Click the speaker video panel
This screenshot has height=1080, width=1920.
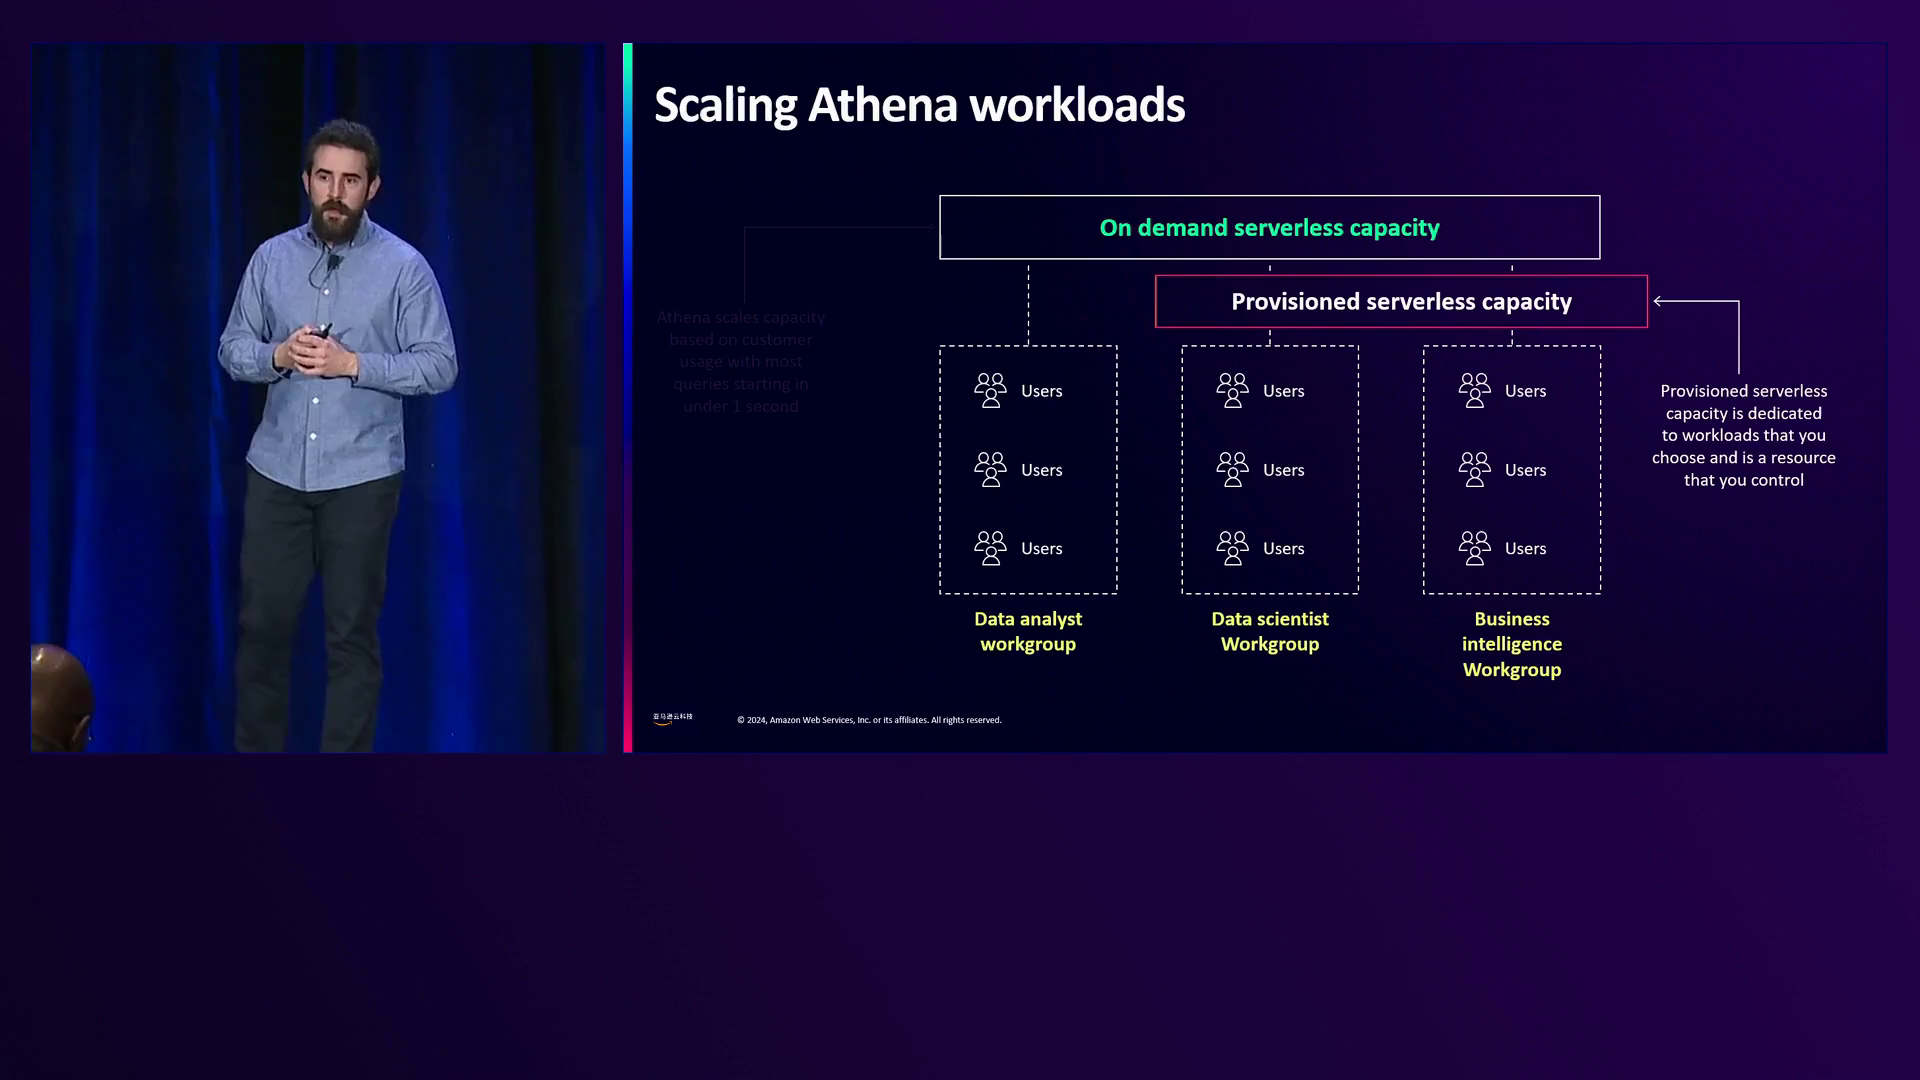coord(318,397)
